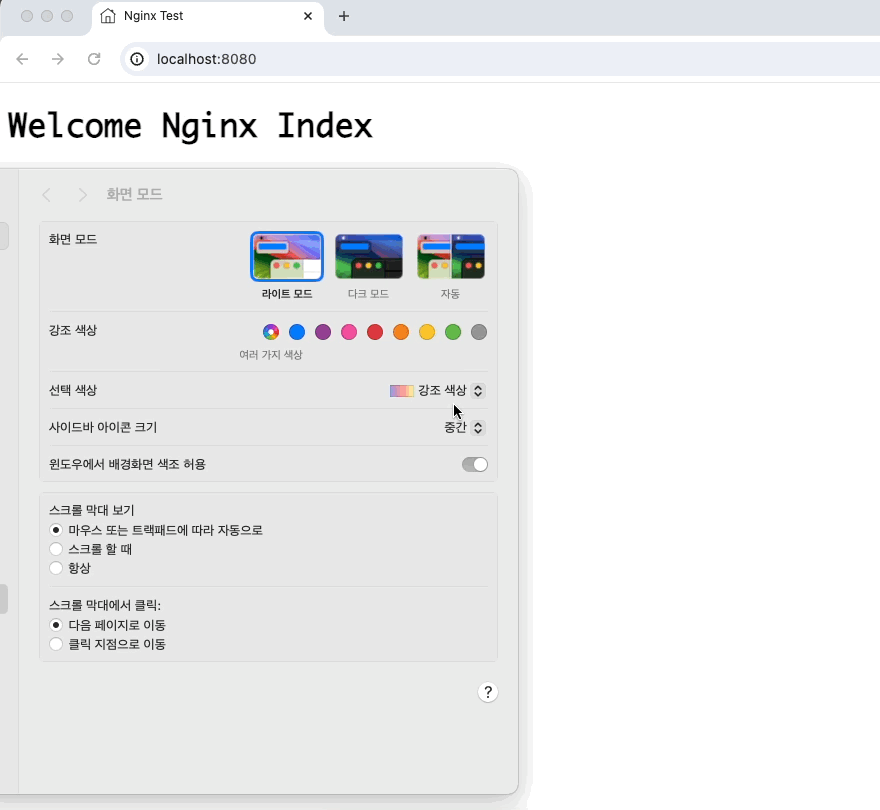The height and width of the screenshot is (810, 880).
Task: Choose purple accent color swatch
Action: [x=323, y=332]
